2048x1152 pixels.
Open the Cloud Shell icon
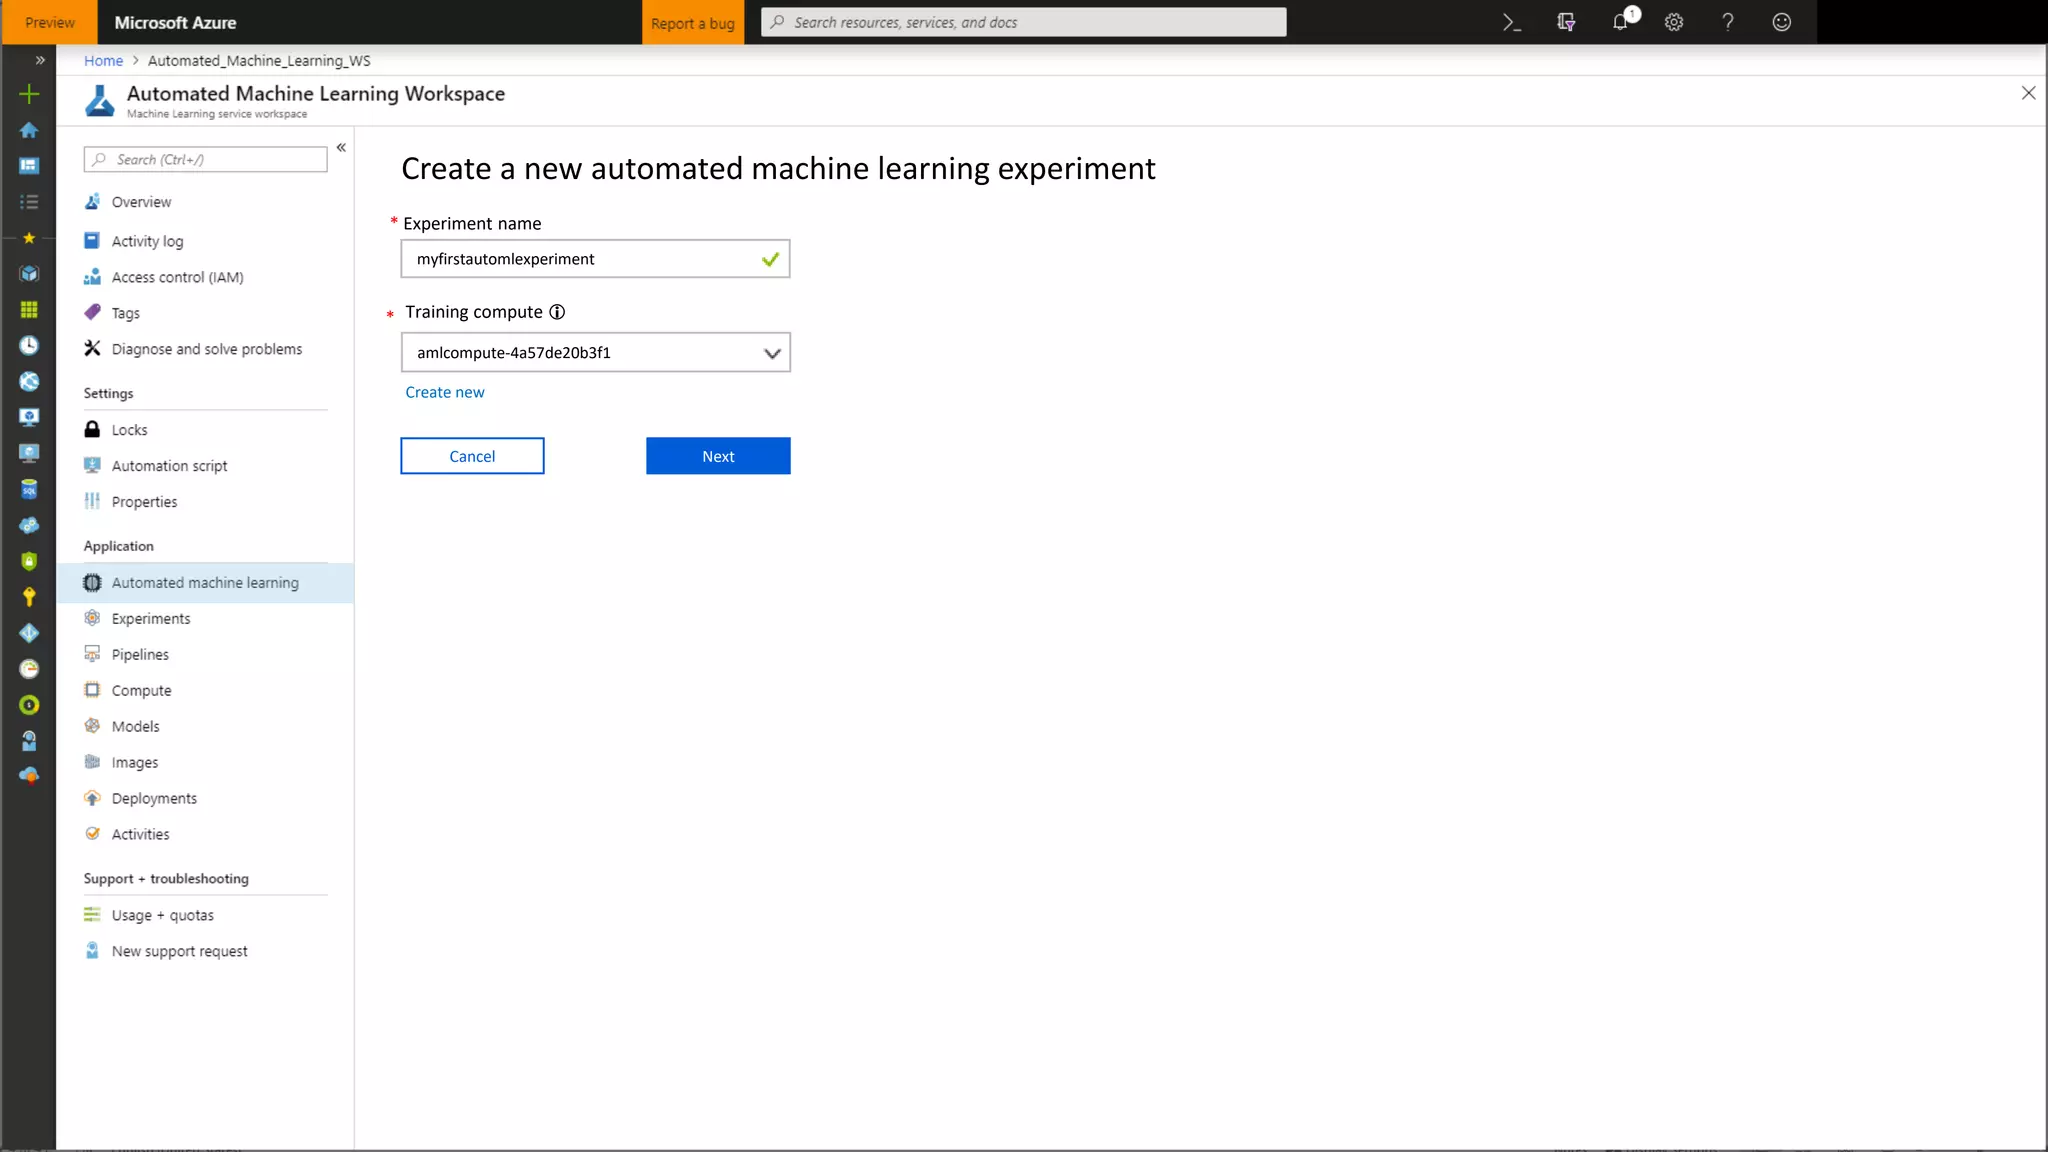point(1512,22)
